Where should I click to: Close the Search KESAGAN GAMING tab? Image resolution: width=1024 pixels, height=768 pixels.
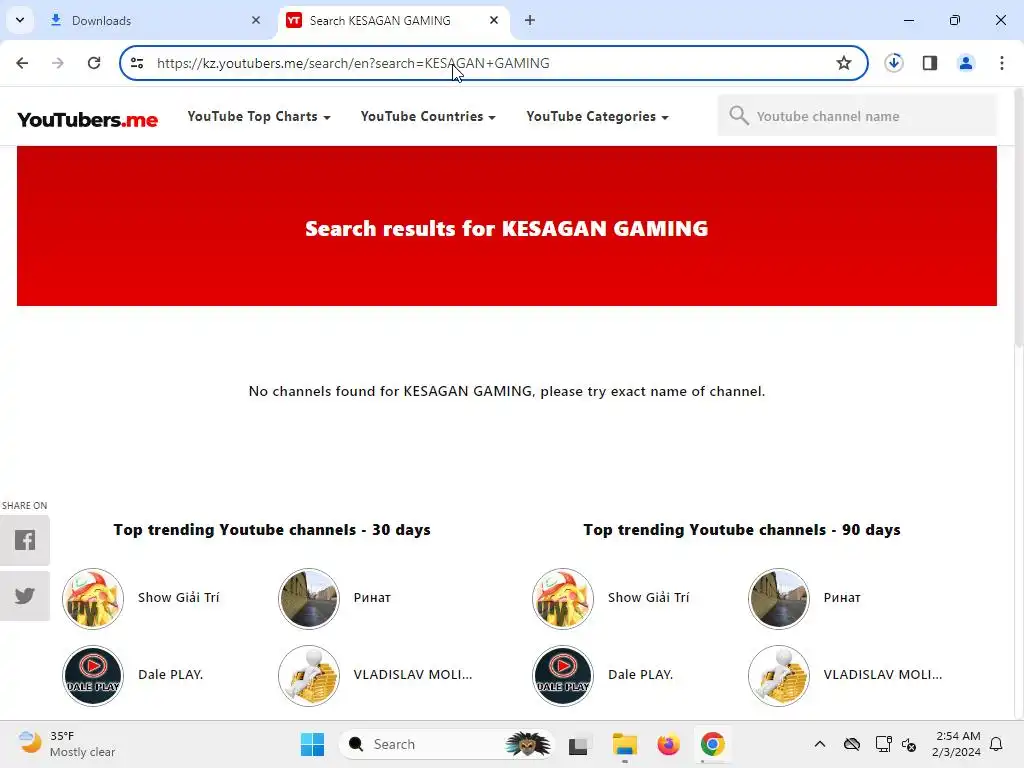494,20
